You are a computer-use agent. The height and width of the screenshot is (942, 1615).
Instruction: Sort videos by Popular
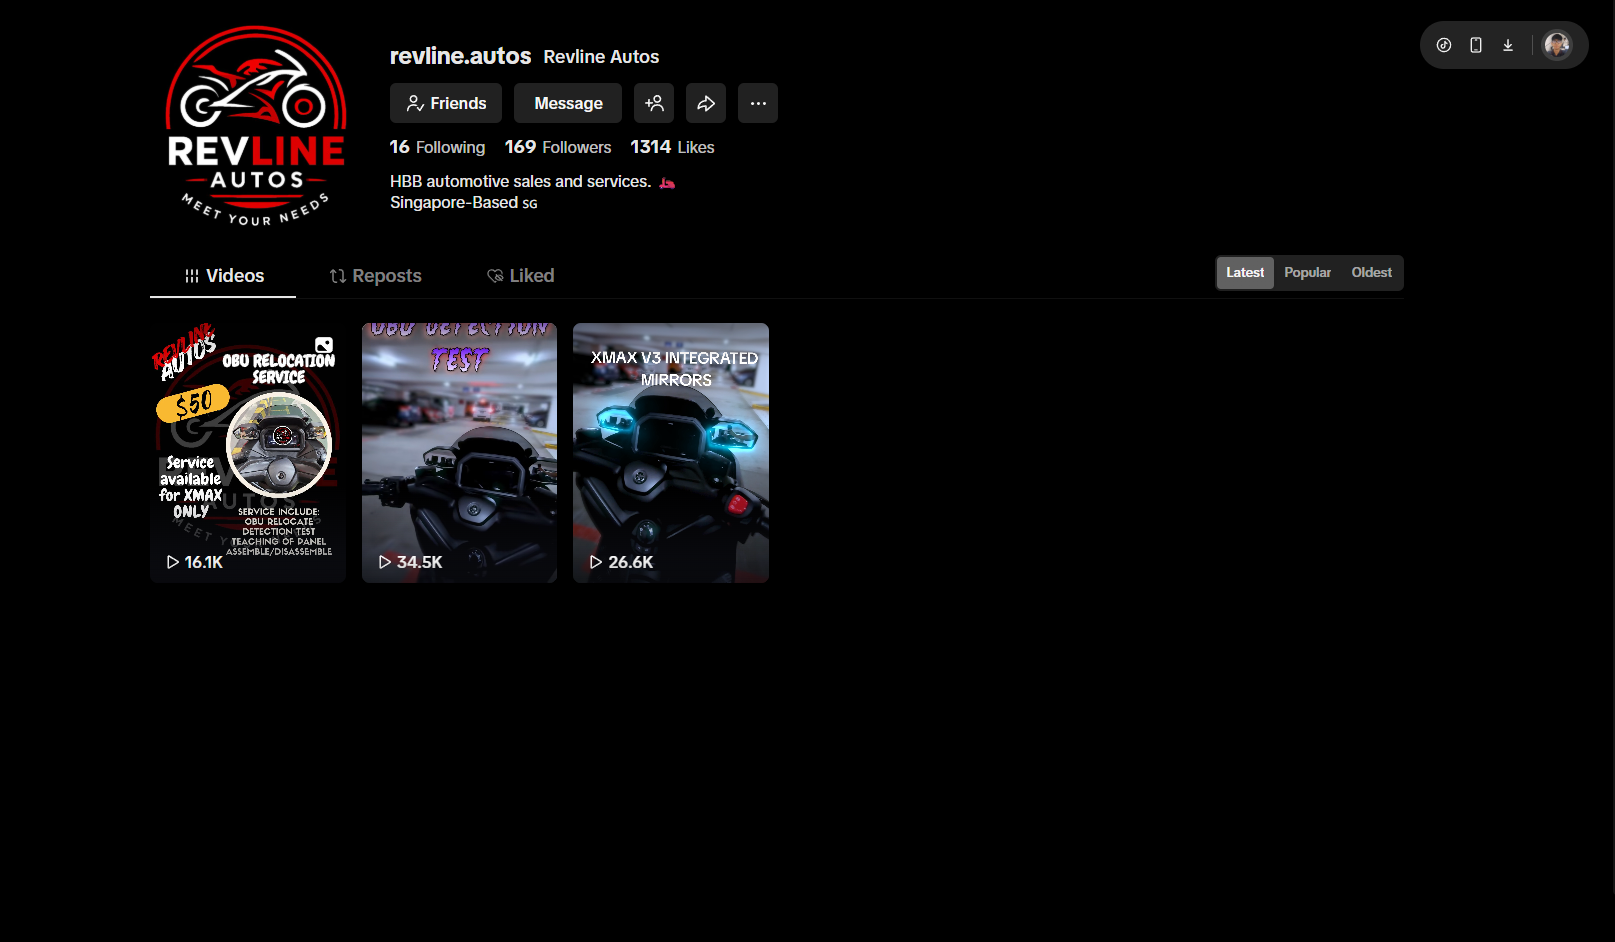[1307, 273]
